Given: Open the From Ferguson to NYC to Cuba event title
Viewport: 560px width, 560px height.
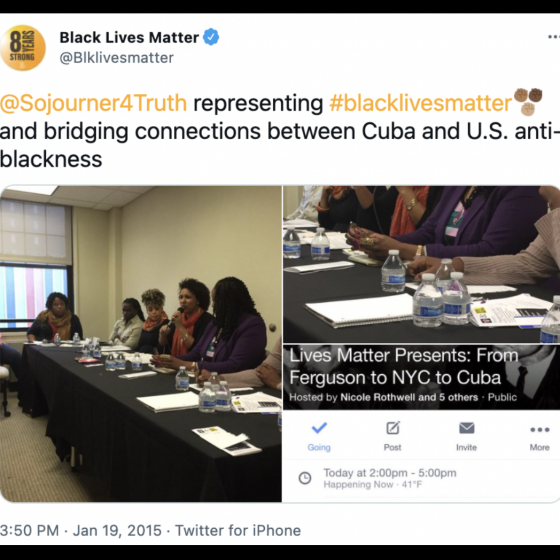Looking at the screenshot, I should (404, 366).
